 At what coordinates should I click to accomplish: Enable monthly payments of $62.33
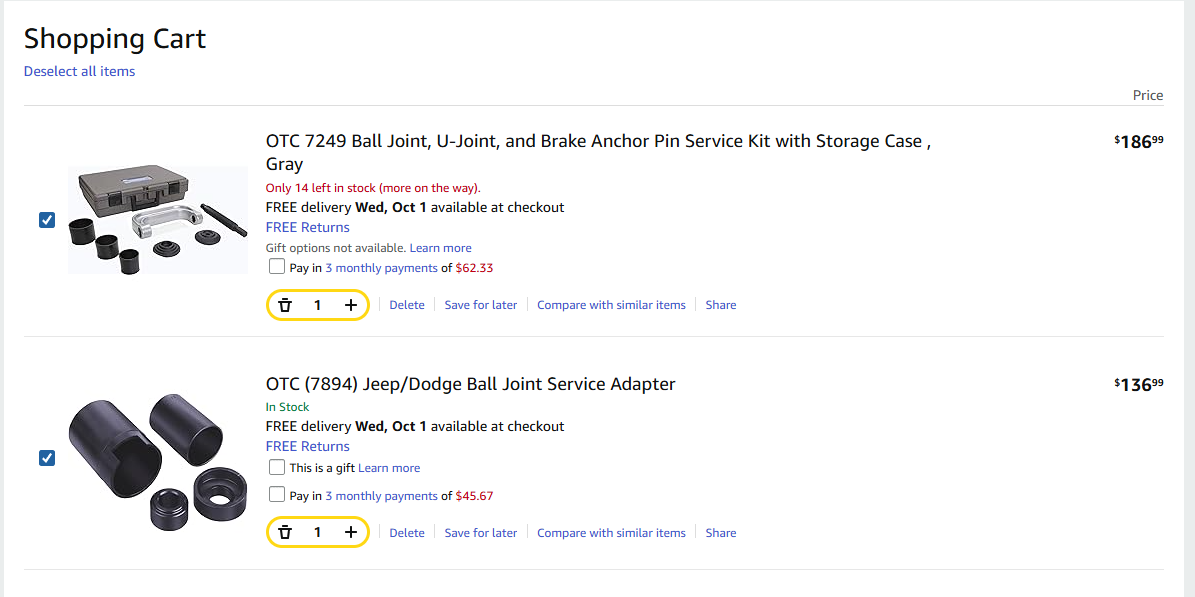point(277,267)
